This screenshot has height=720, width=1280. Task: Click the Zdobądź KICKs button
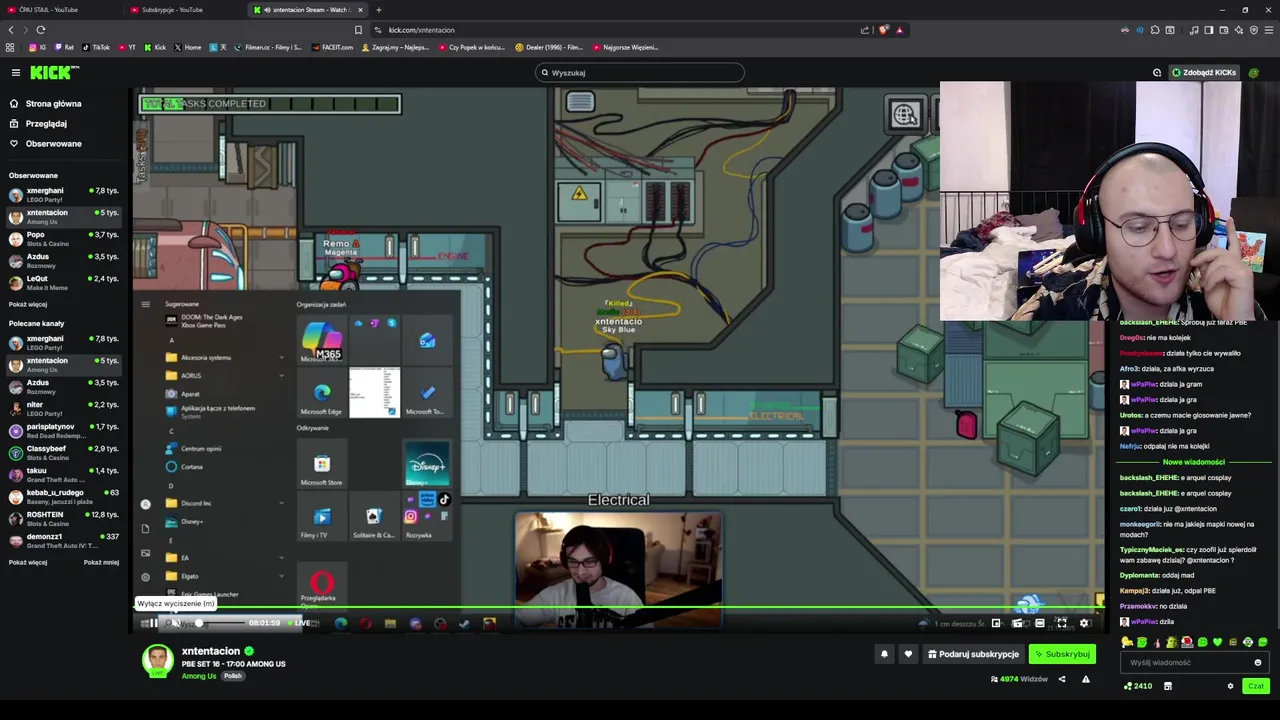[1204, 72]
